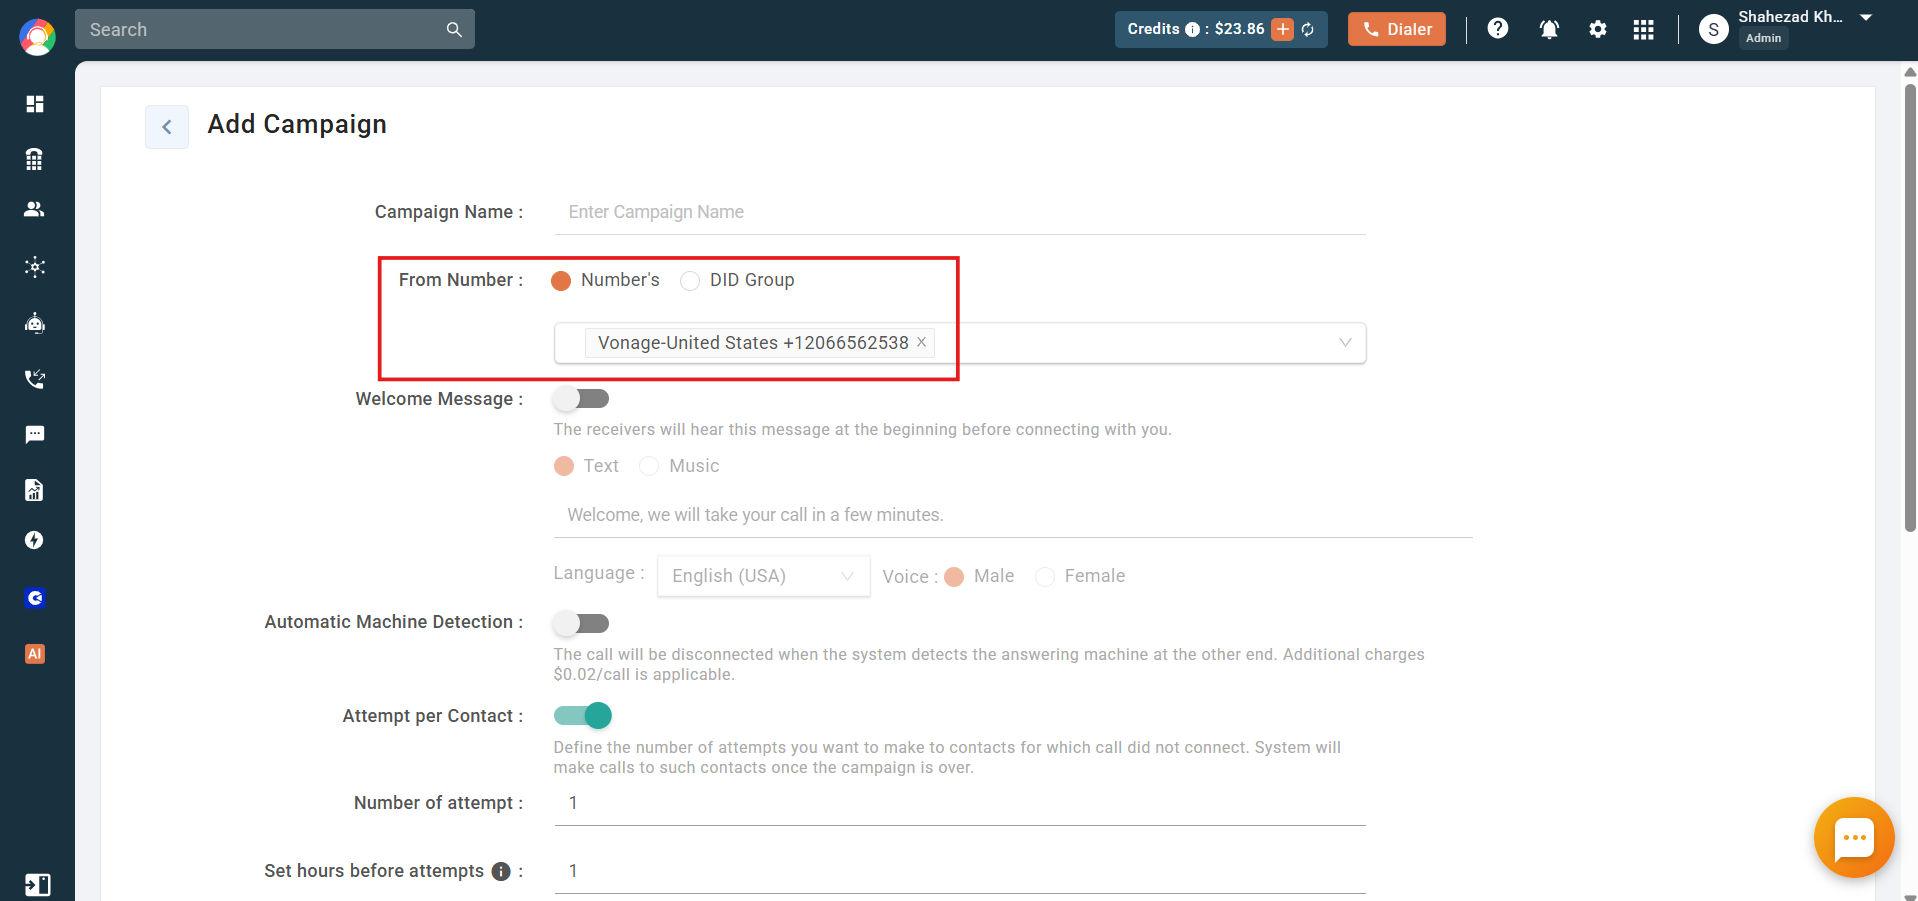Viewport: 1918px width, 901px height.
Task: Click the Campaign Name input field
Action: coord(960,212)
